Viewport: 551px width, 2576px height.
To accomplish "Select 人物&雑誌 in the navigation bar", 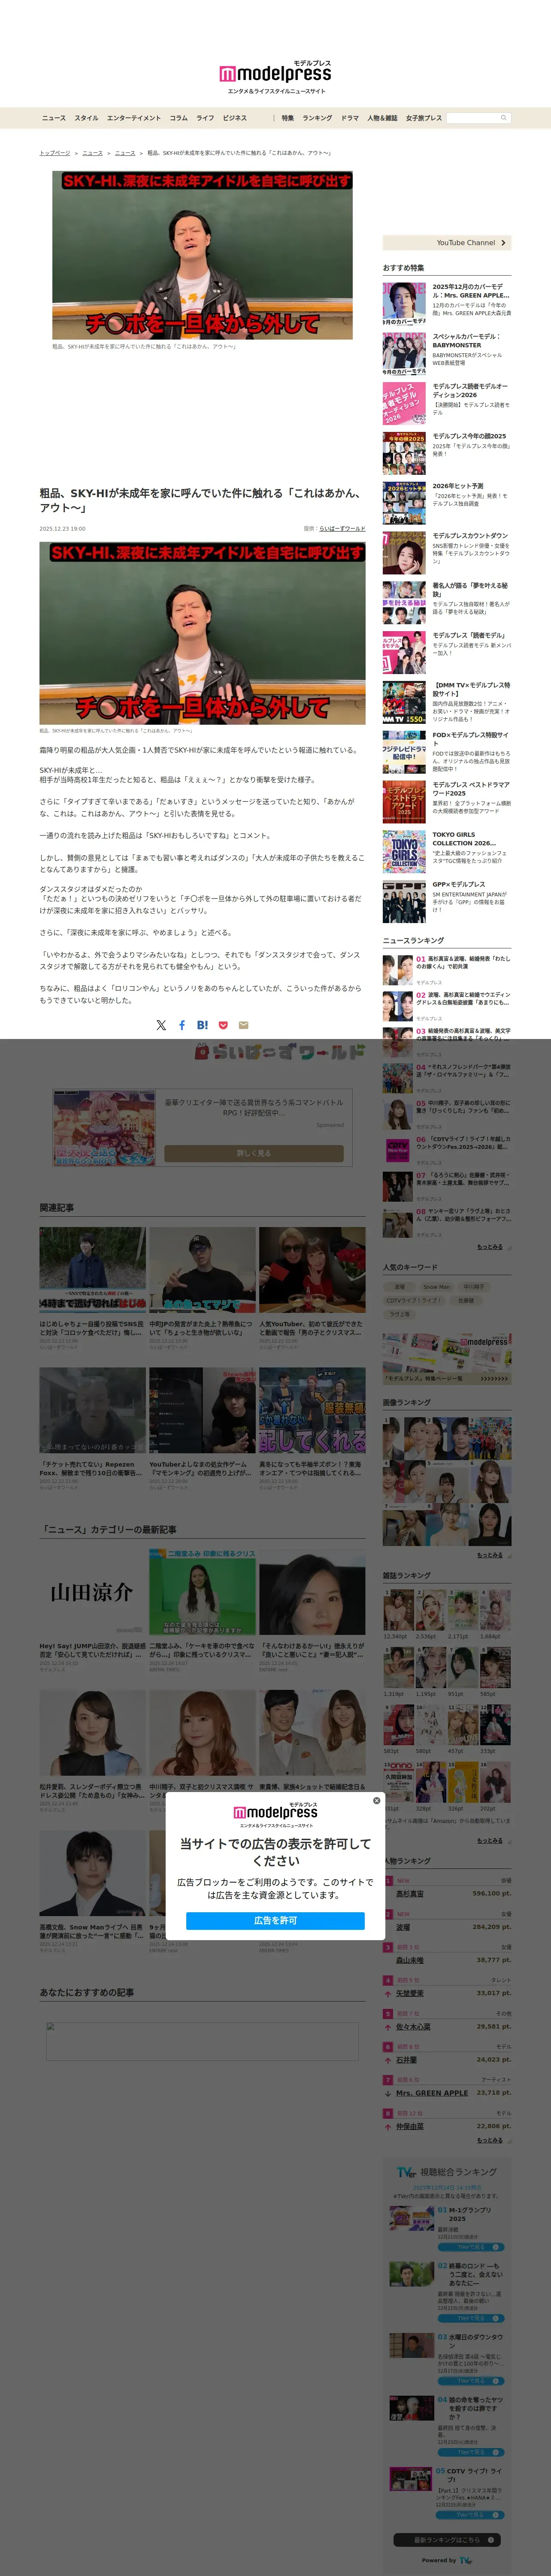I will [x=382, y=118].
